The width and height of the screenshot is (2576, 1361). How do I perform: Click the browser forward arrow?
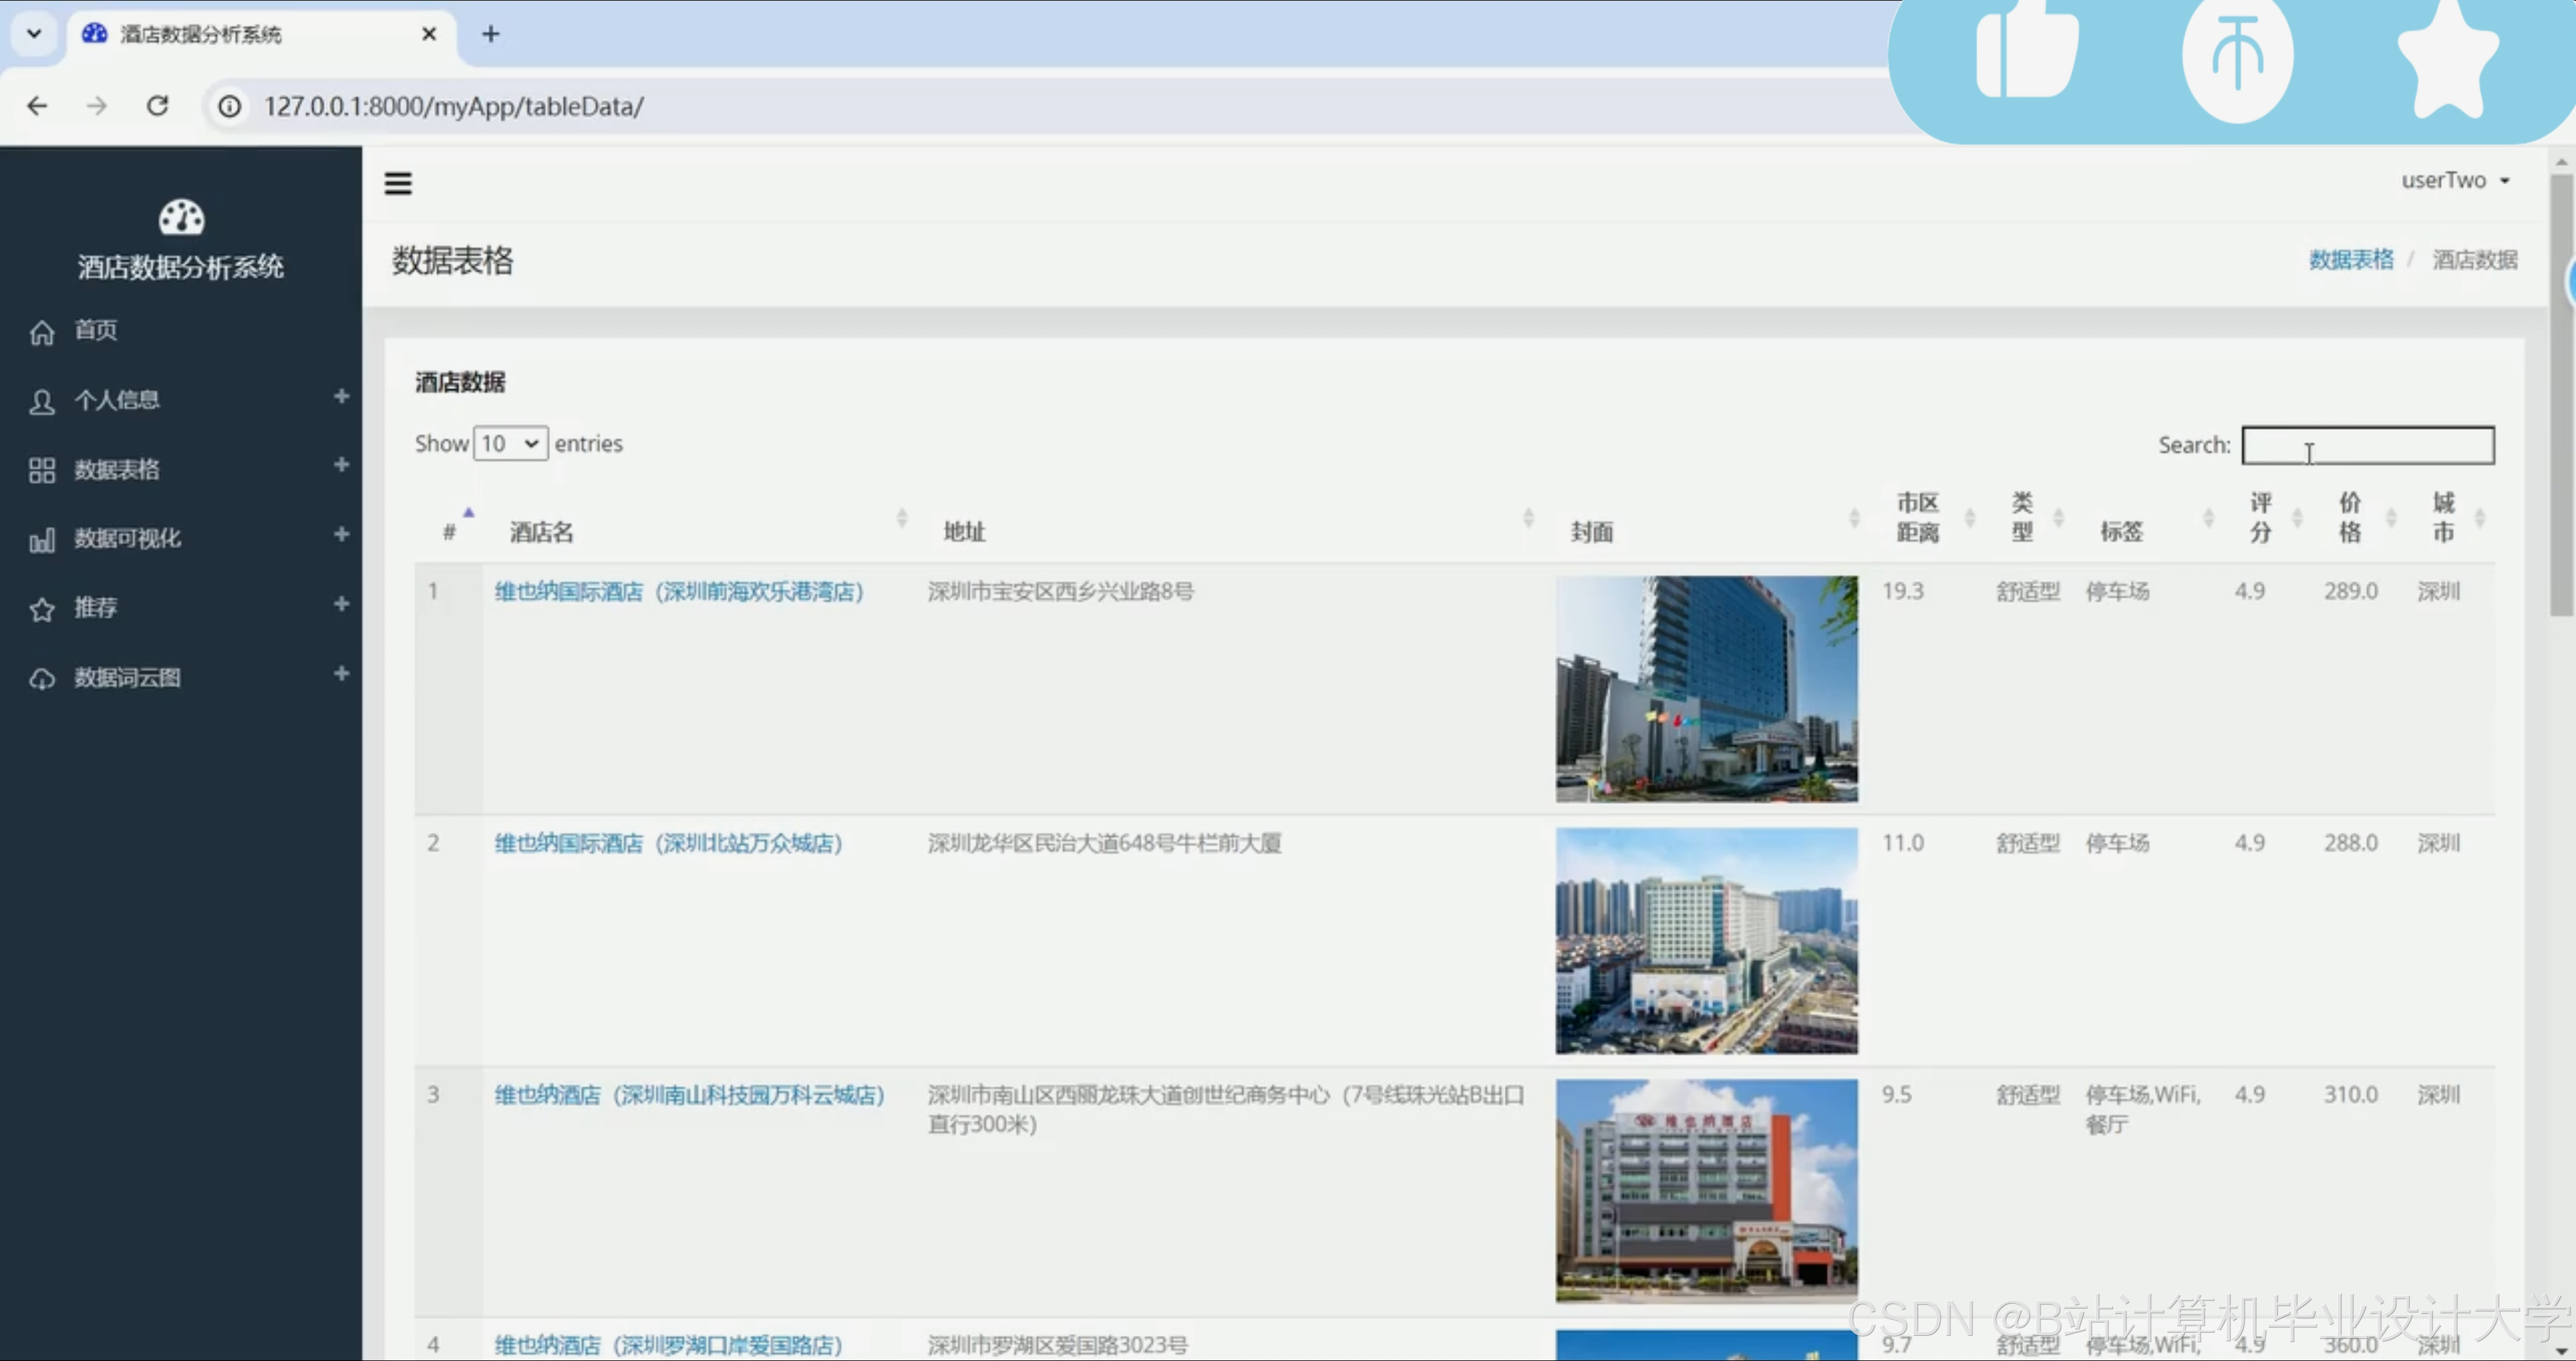coord(97,106)
